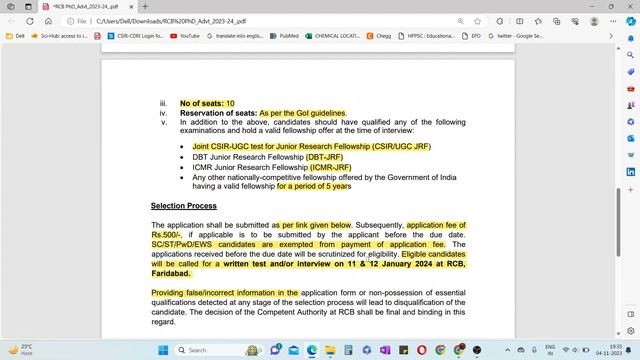This screenshot has width=640, height=360.
Task: Open the microphone tray icon
Action: click(534, 350)
